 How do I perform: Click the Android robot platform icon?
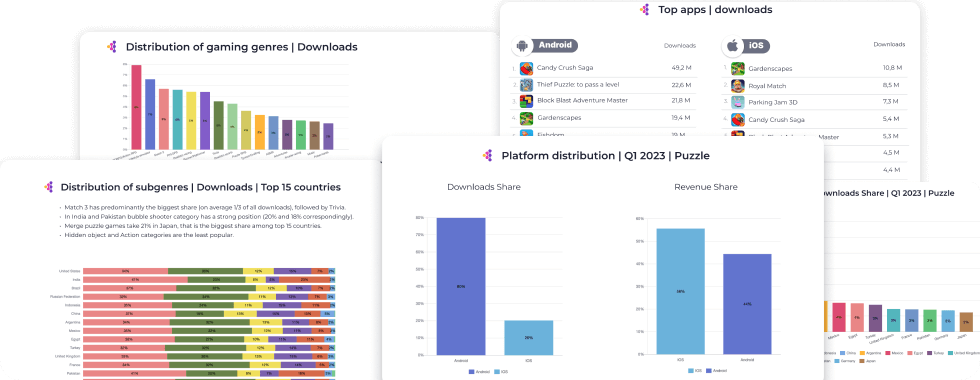point(522,46)
